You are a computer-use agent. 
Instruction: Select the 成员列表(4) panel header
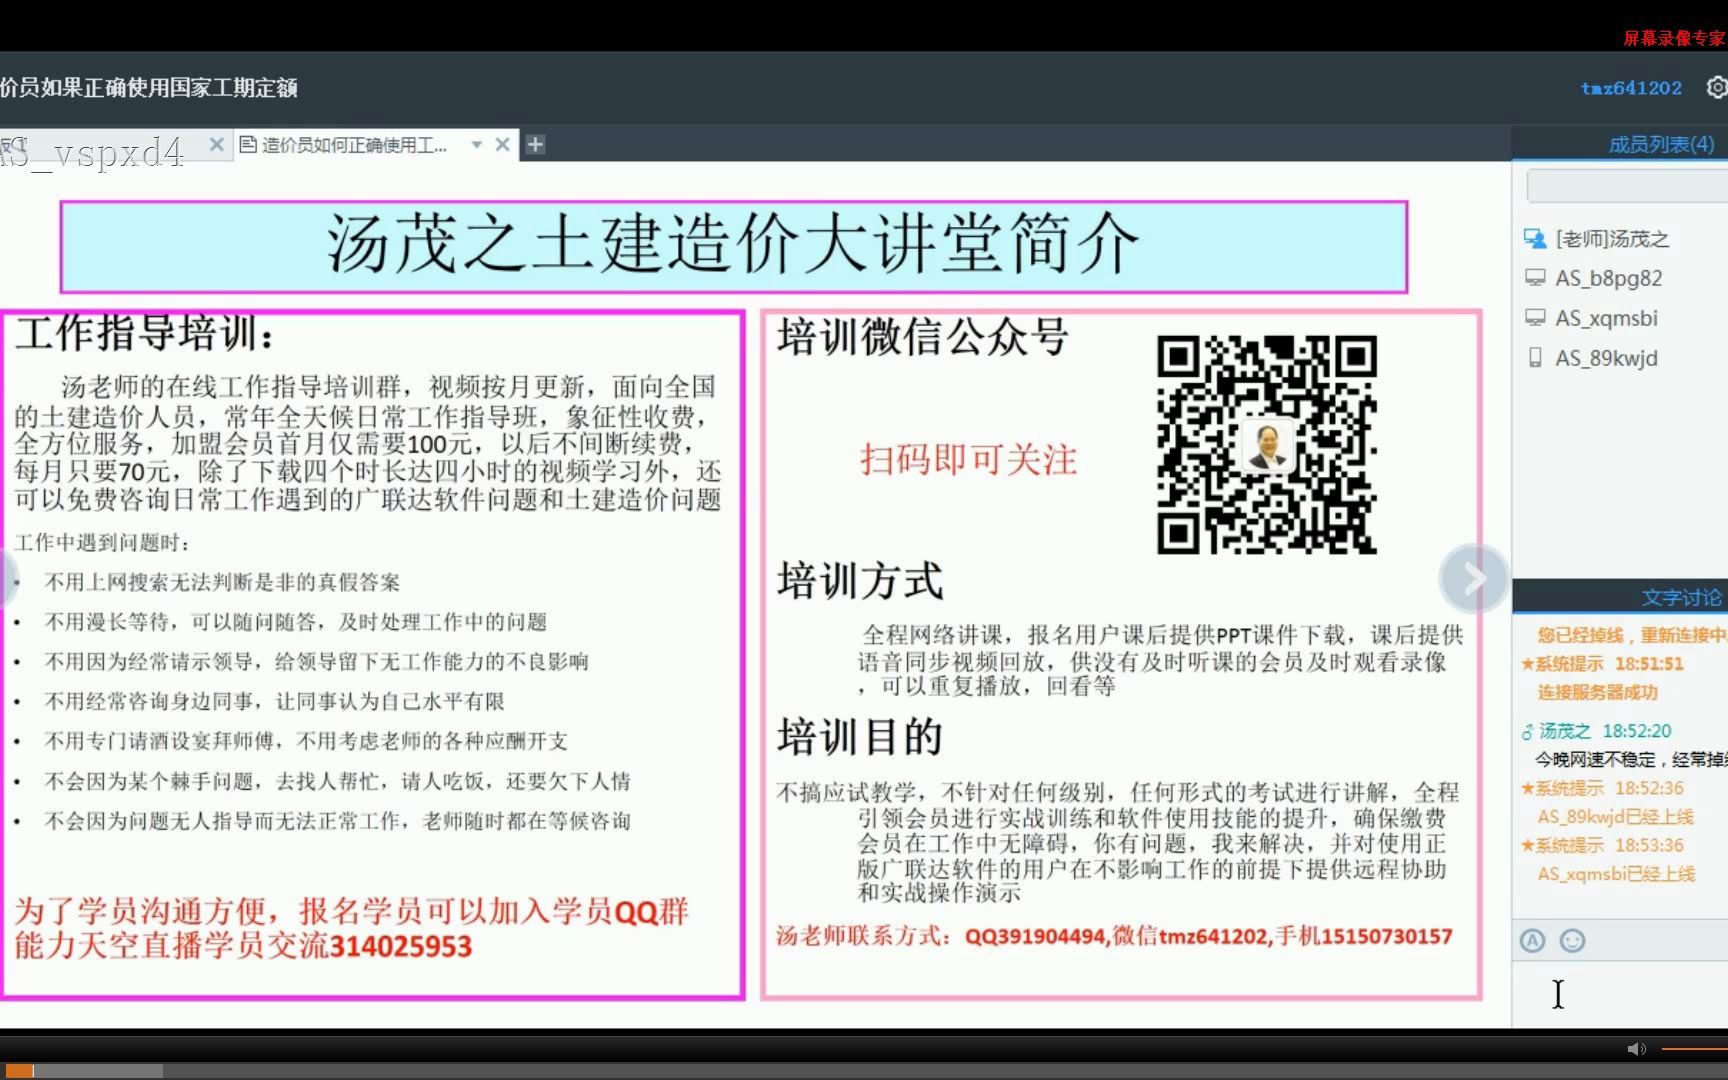pos(1660,143)
